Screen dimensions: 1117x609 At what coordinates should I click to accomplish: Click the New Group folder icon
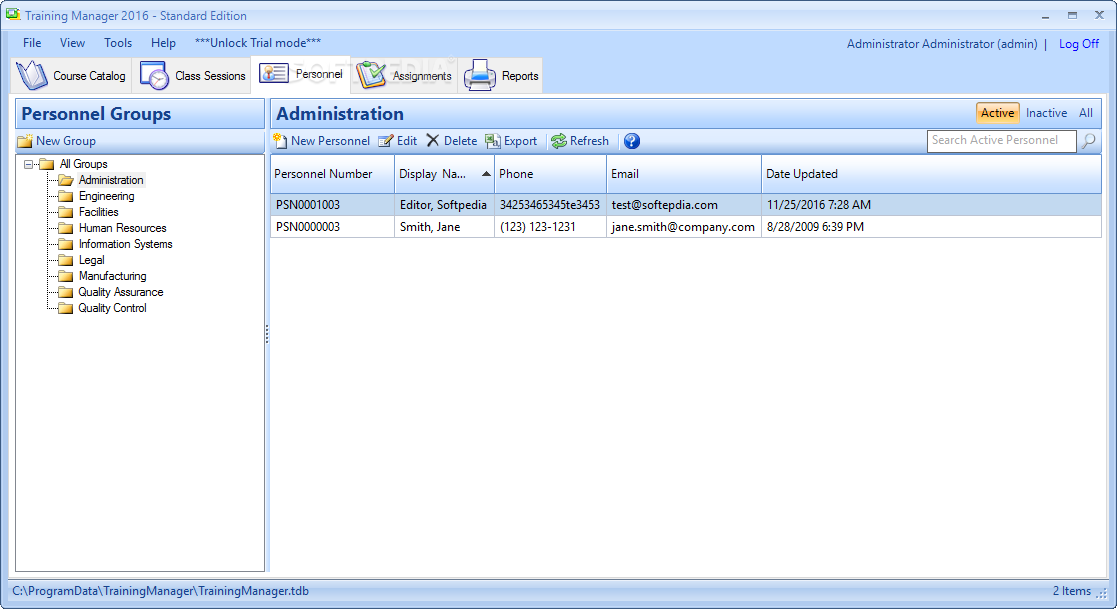(x=25, y=141)
